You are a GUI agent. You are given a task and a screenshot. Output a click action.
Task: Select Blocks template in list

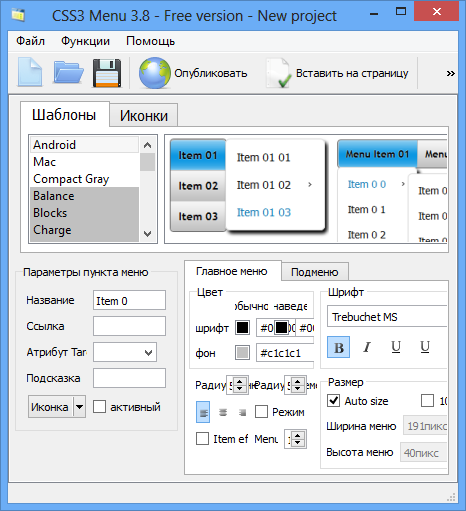click(84, 213)
